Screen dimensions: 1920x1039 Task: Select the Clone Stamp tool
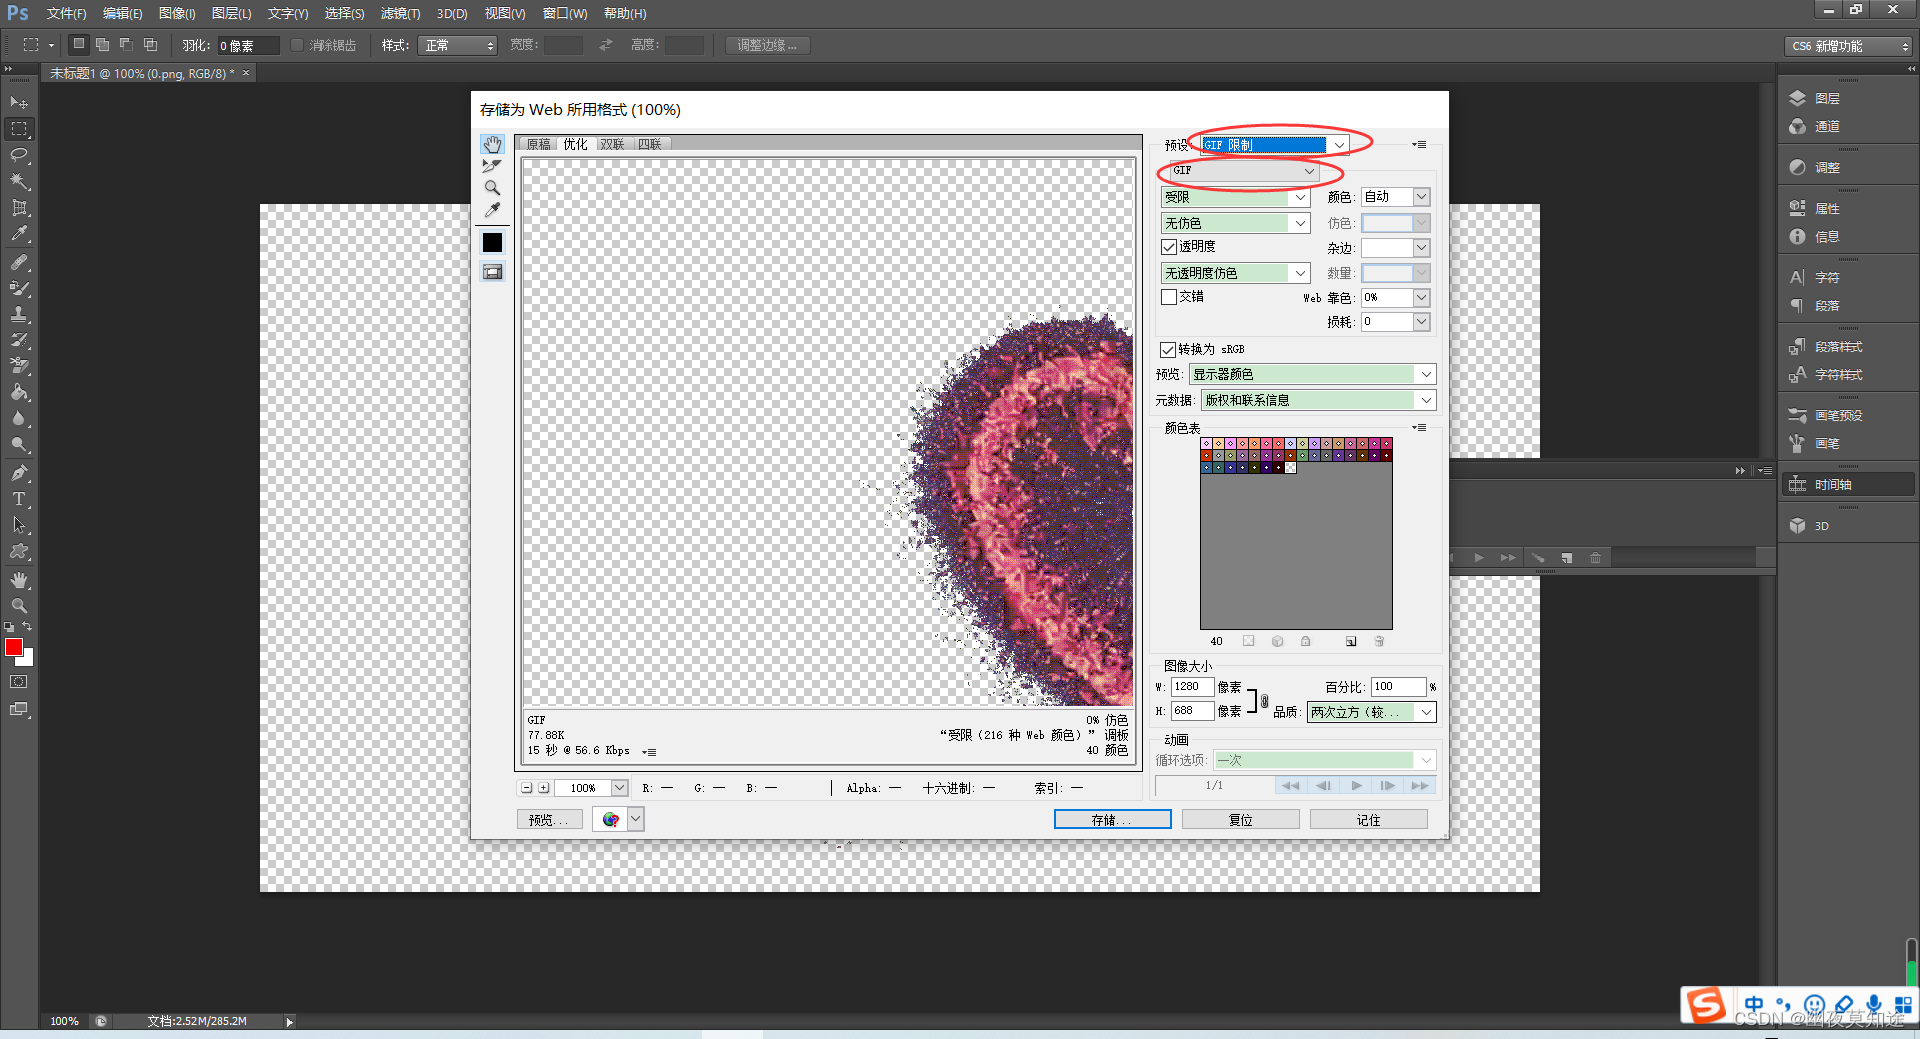click(19, 314)
